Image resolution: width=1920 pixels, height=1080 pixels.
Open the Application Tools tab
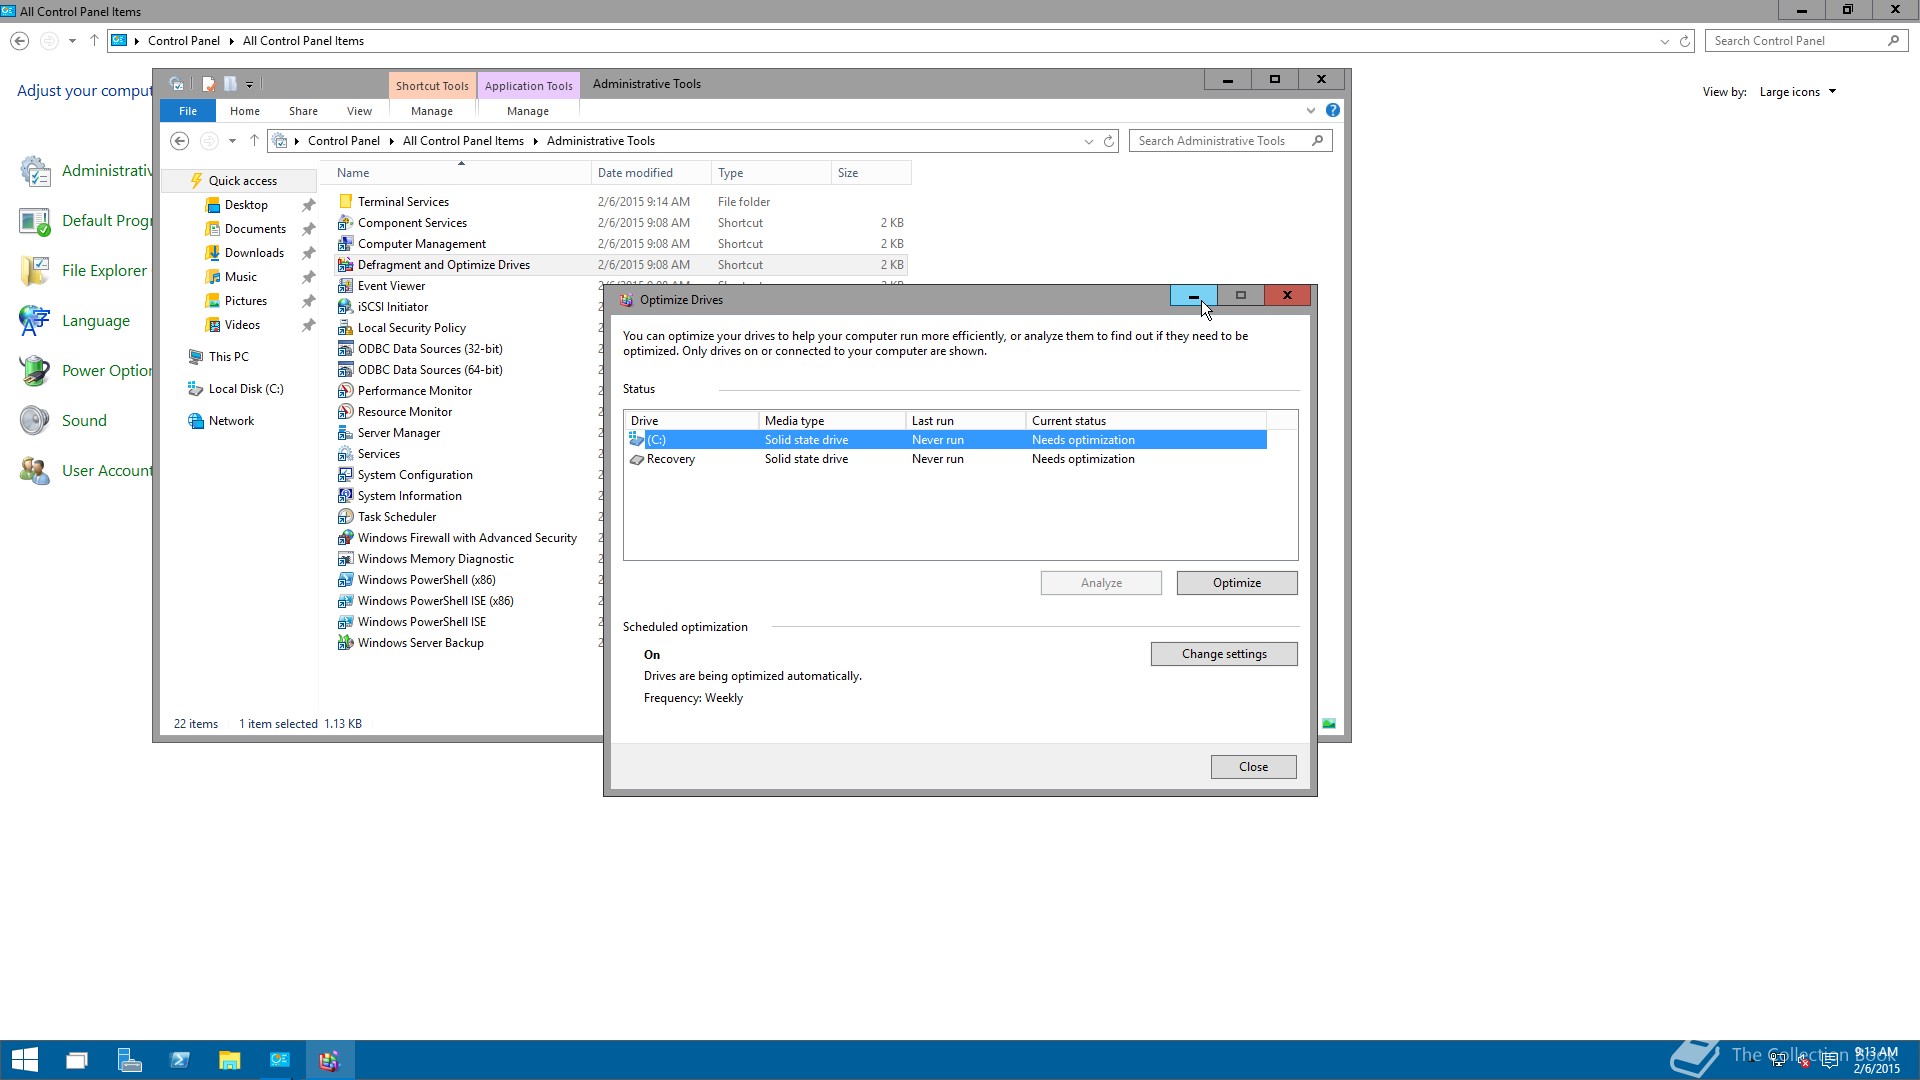coord(528,85)
